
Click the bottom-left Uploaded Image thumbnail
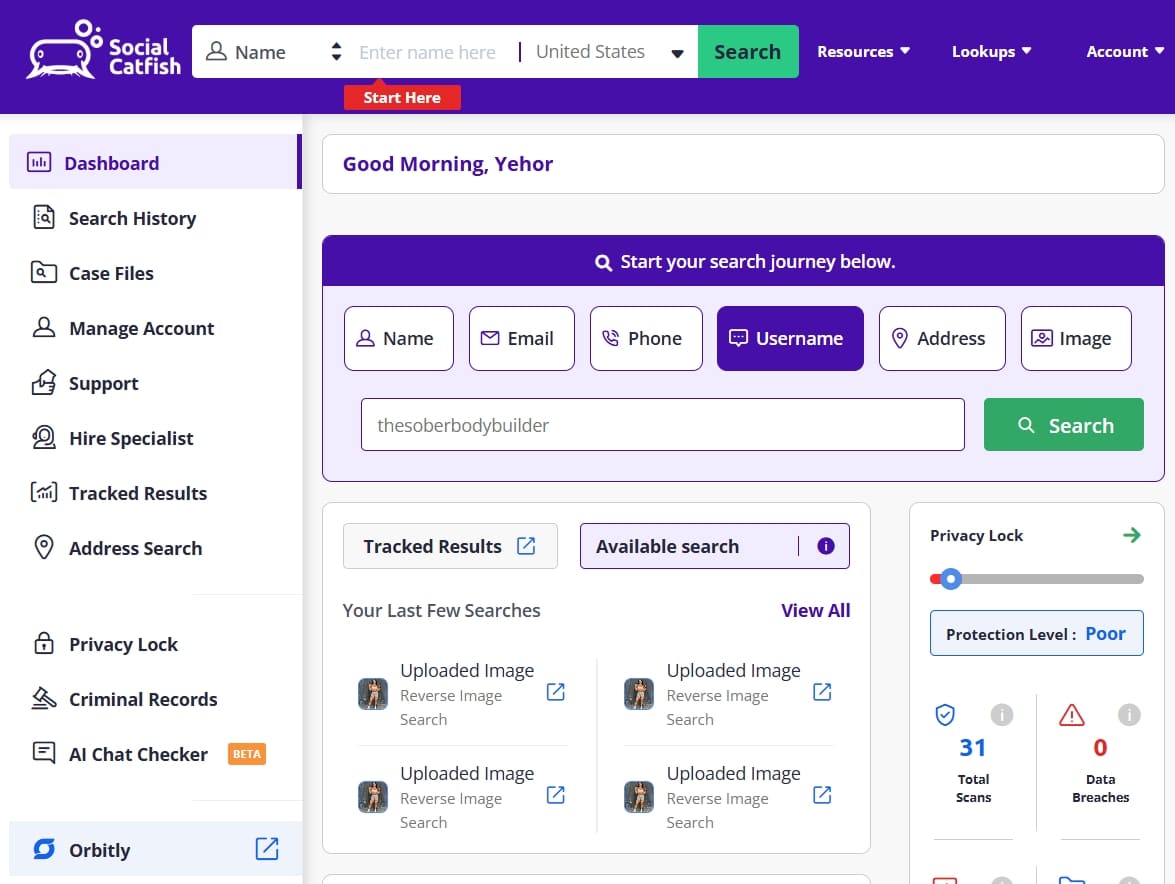(372, 797)
